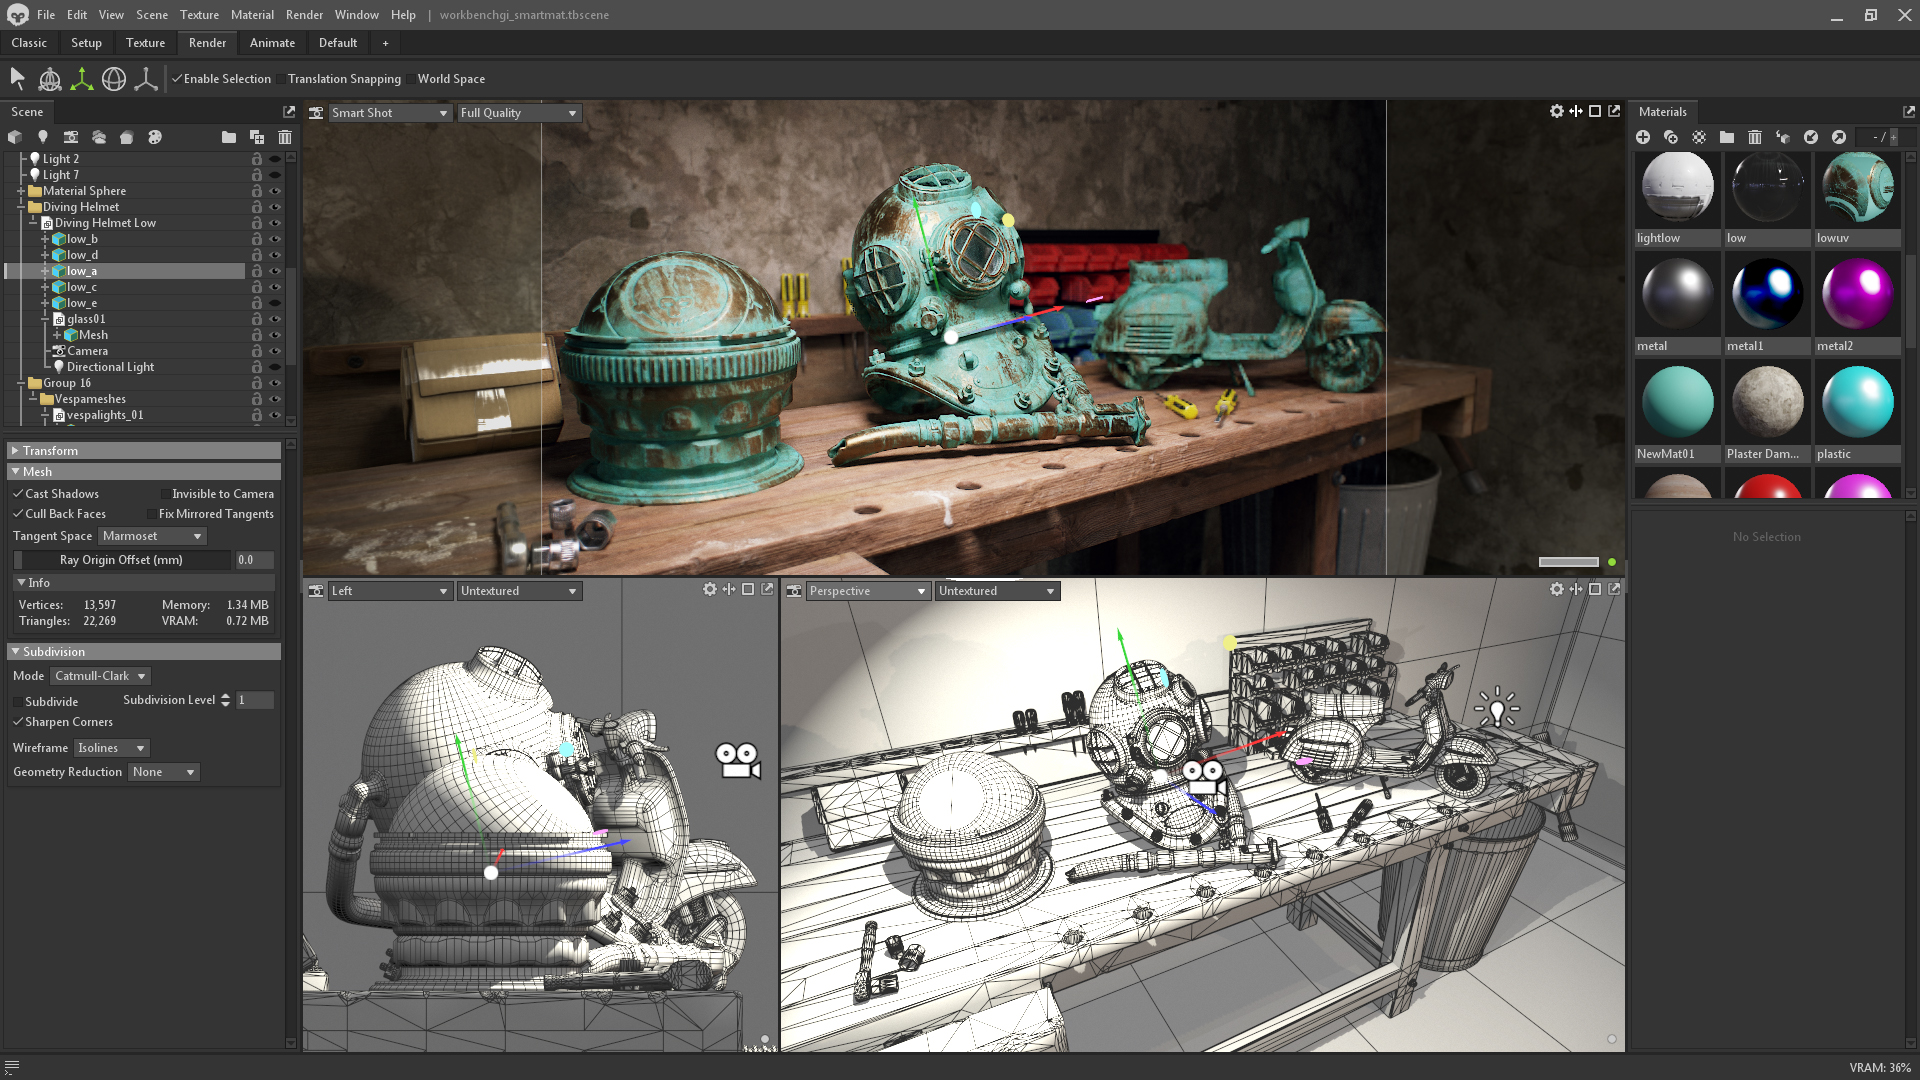The height and width of the screenshot is (1080, 1920).
Task: Toggle Sharpen Corners subdivision checkbox
Action: (18, 721)
